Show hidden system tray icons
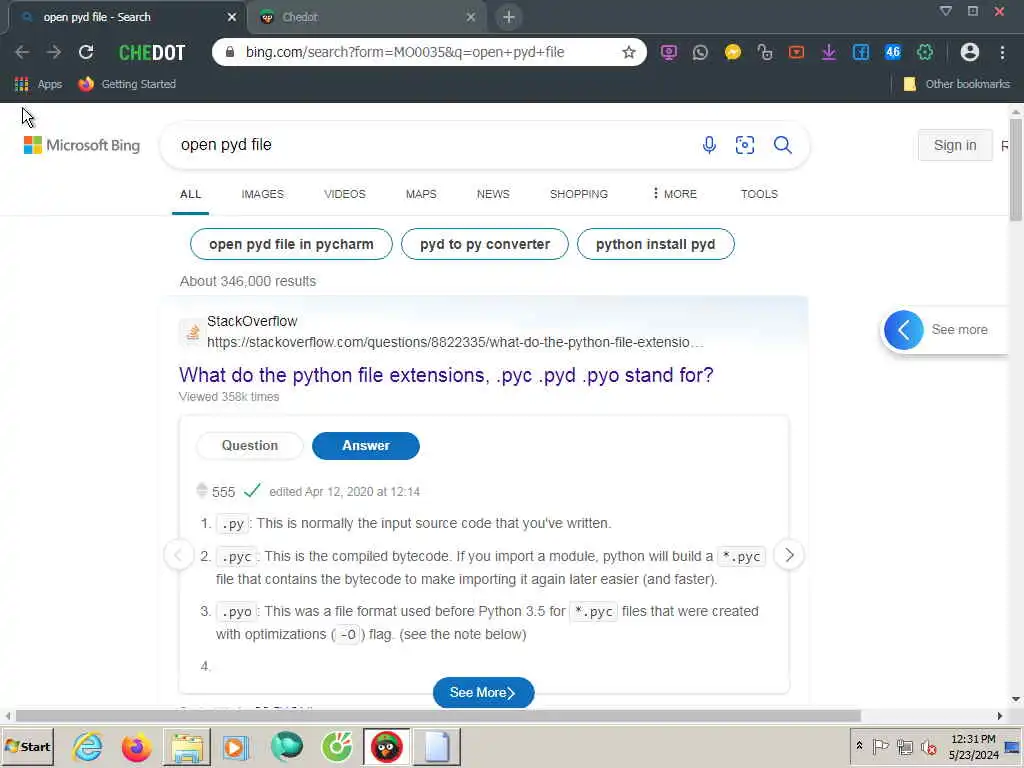This screenshot has width=1024, height=768. point(859,746)
